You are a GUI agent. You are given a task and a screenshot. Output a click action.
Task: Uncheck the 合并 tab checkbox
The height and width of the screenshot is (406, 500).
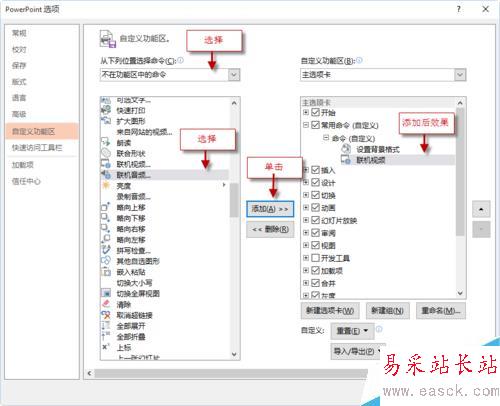click(x=315, y=283)
